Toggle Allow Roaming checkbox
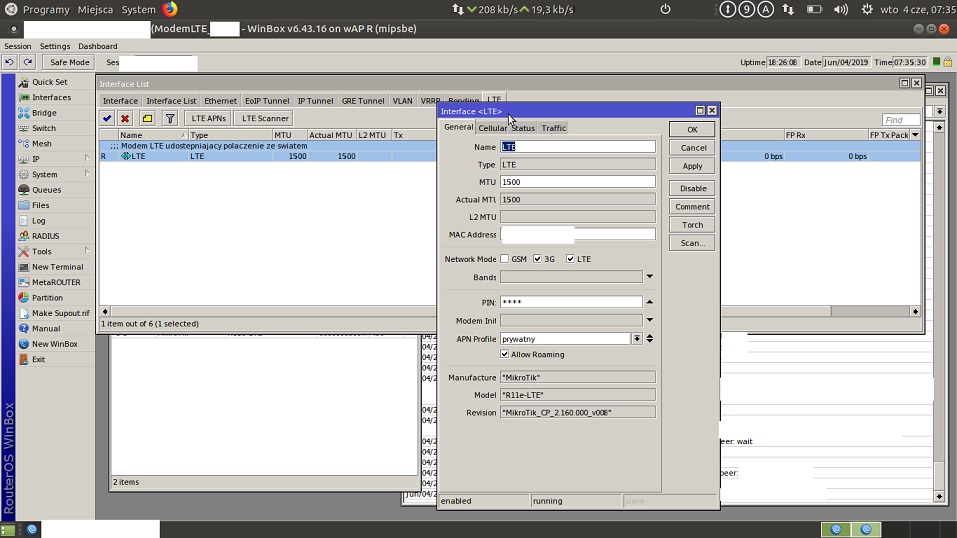Screen dimensions: 957x538 [x=505, y=354]
